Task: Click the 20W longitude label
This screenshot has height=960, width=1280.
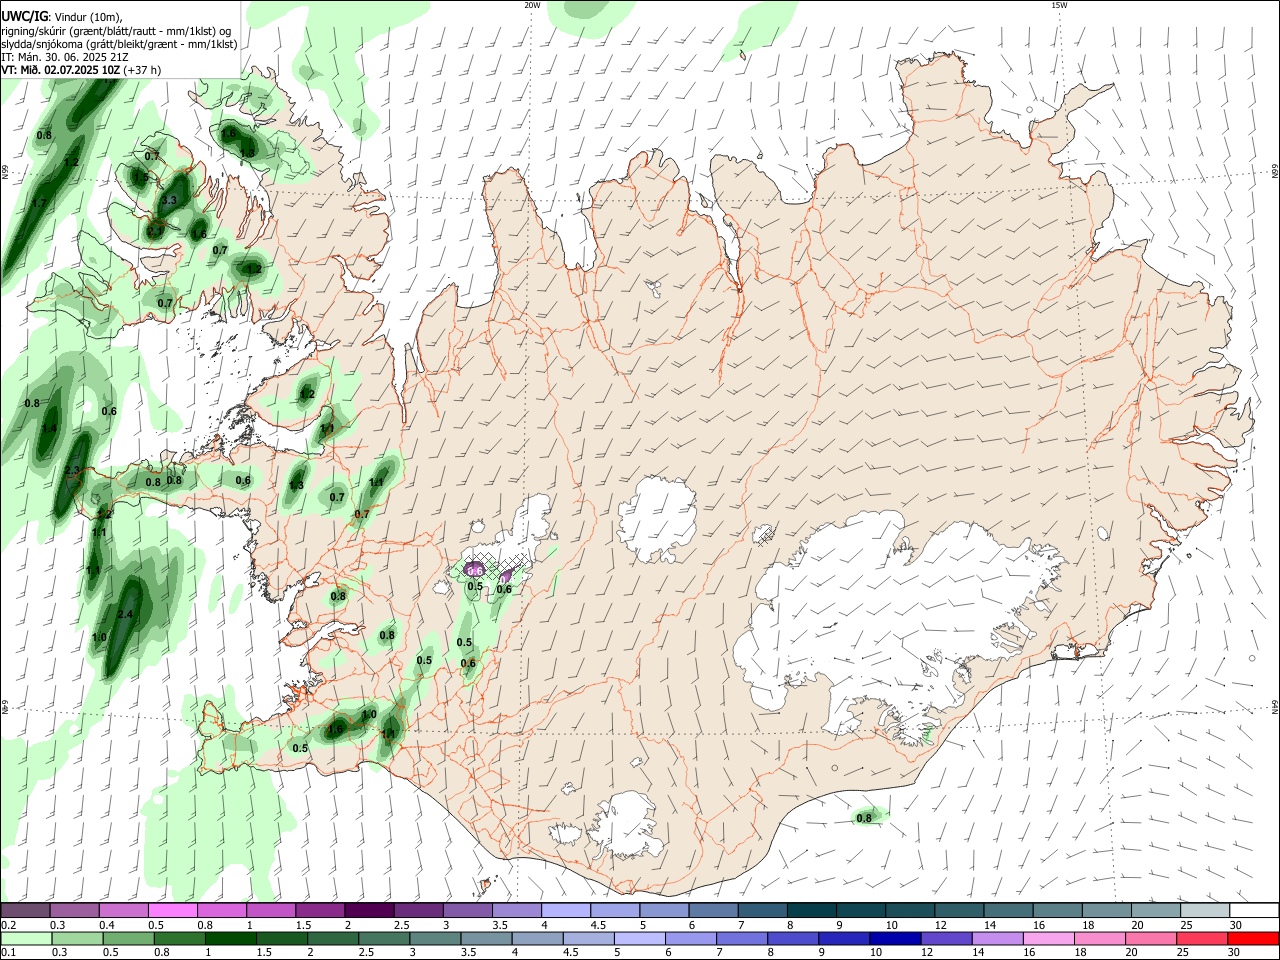Action: pos(533,5)
